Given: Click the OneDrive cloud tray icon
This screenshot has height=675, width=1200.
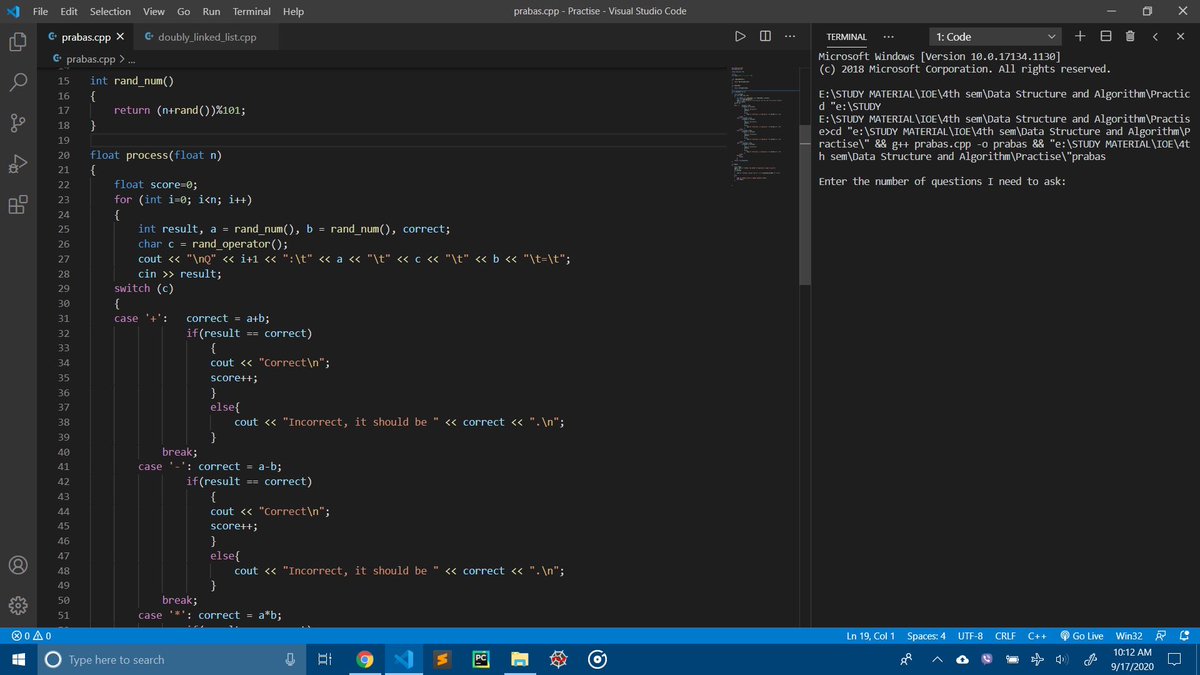Looking at the screenshot, I should [962, 660].
